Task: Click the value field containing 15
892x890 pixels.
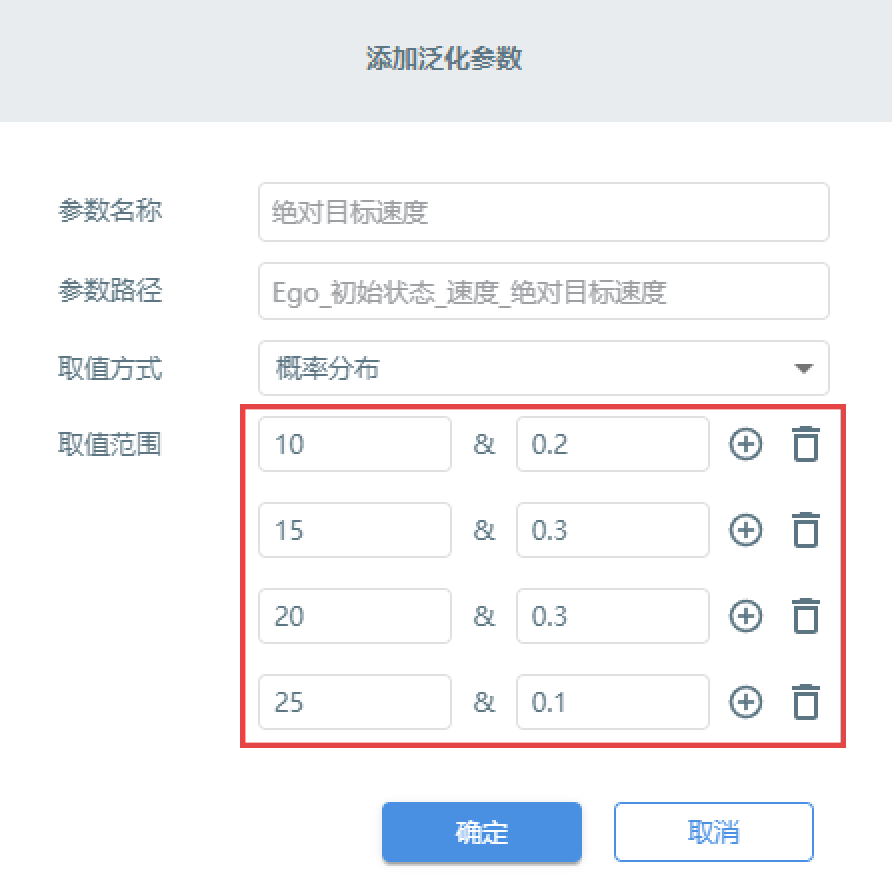Action: [355, 530]
